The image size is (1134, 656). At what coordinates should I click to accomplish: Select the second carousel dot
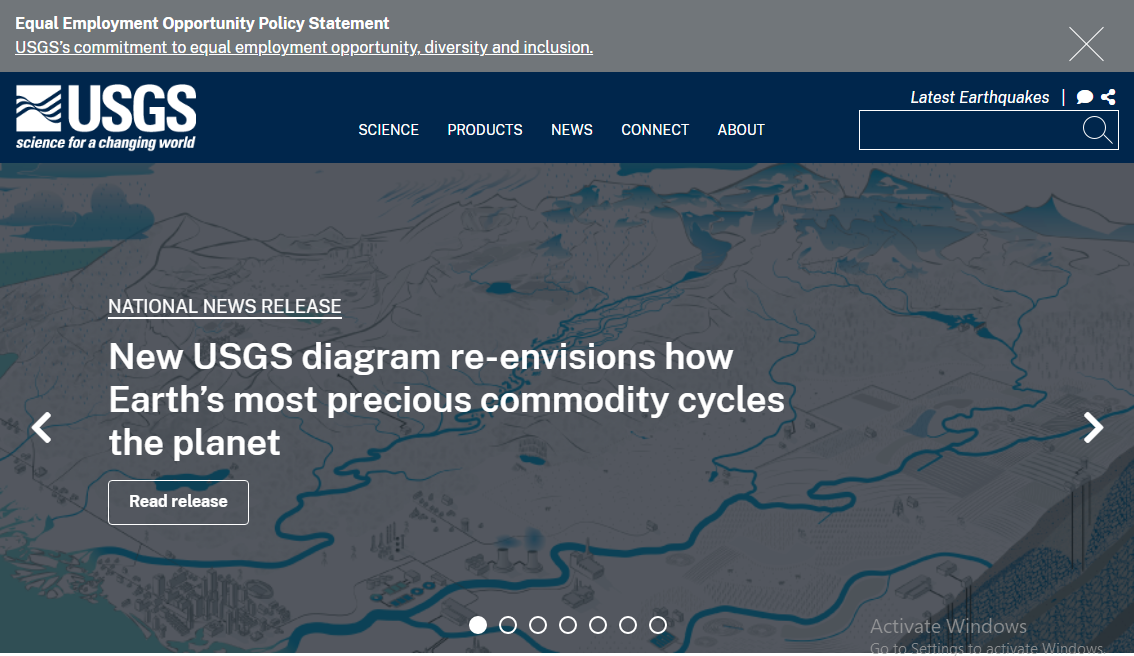coord(508,625)
